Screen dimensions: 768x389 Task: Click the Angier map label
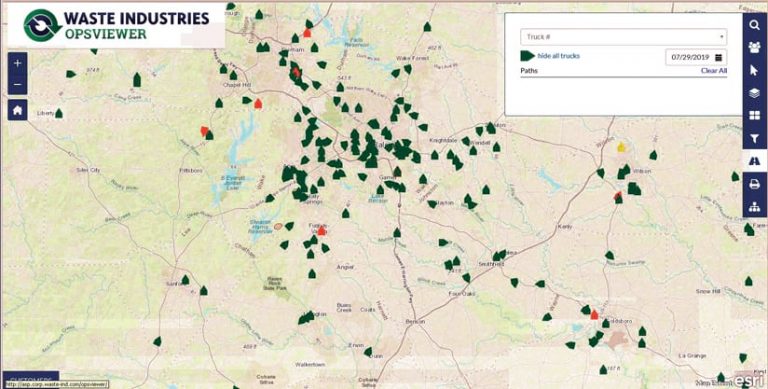pos(345,267)
